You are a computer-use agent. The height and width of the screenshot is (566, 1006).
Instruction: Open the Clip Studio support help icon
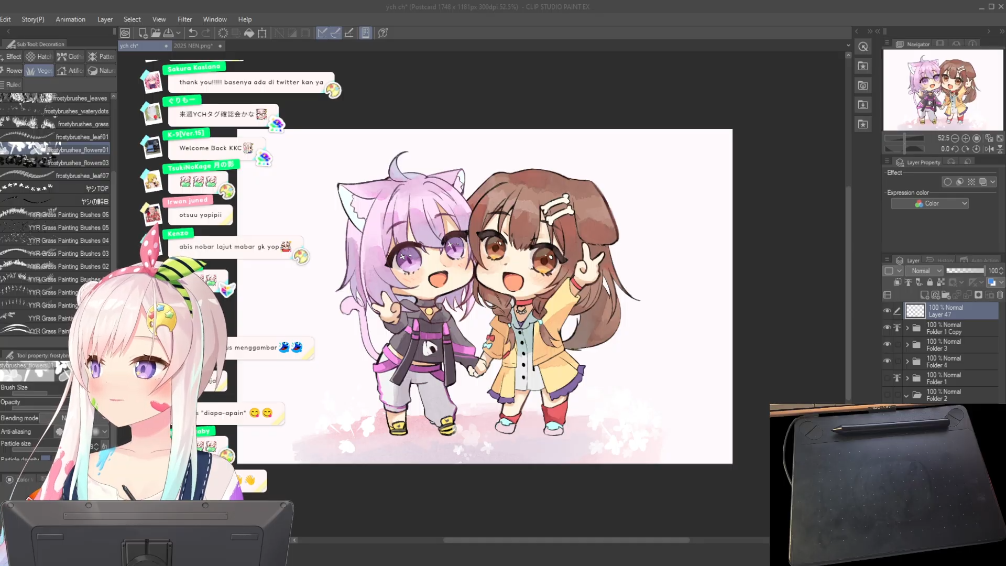383,33
